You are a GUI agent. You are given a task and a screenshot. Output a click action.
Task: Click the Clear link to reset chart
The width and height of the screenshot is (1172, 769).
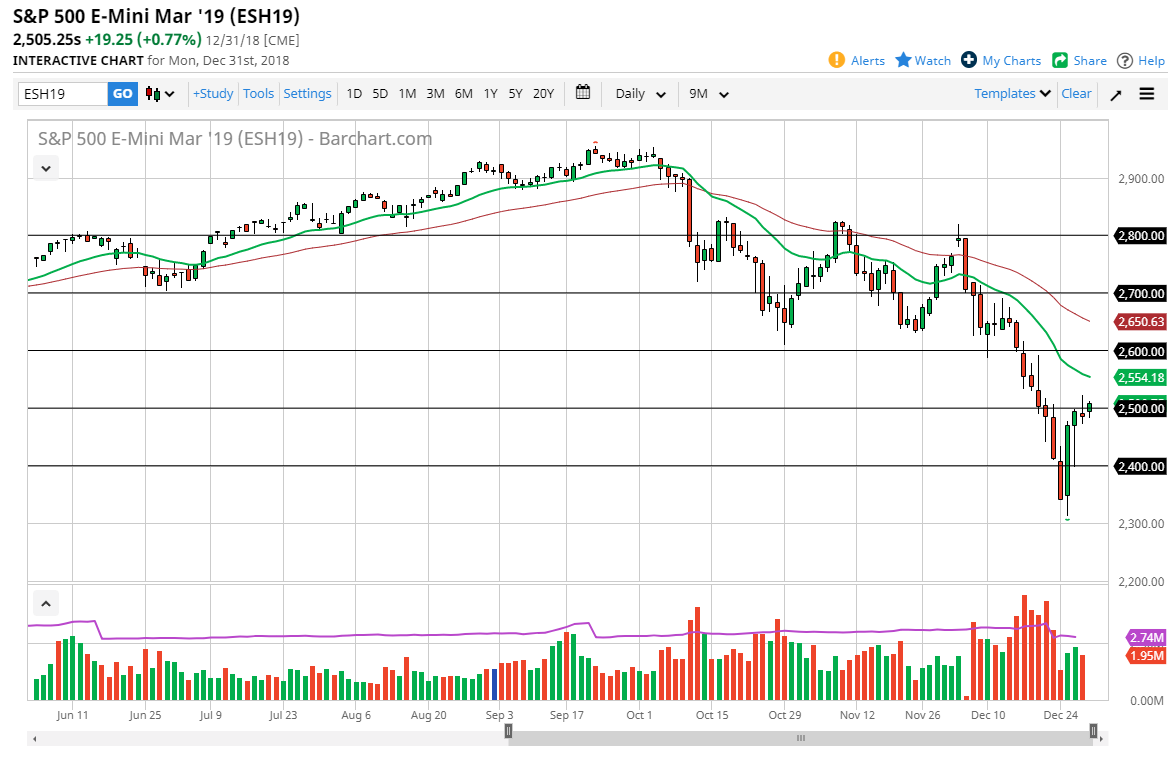[x=1076, y=93]
